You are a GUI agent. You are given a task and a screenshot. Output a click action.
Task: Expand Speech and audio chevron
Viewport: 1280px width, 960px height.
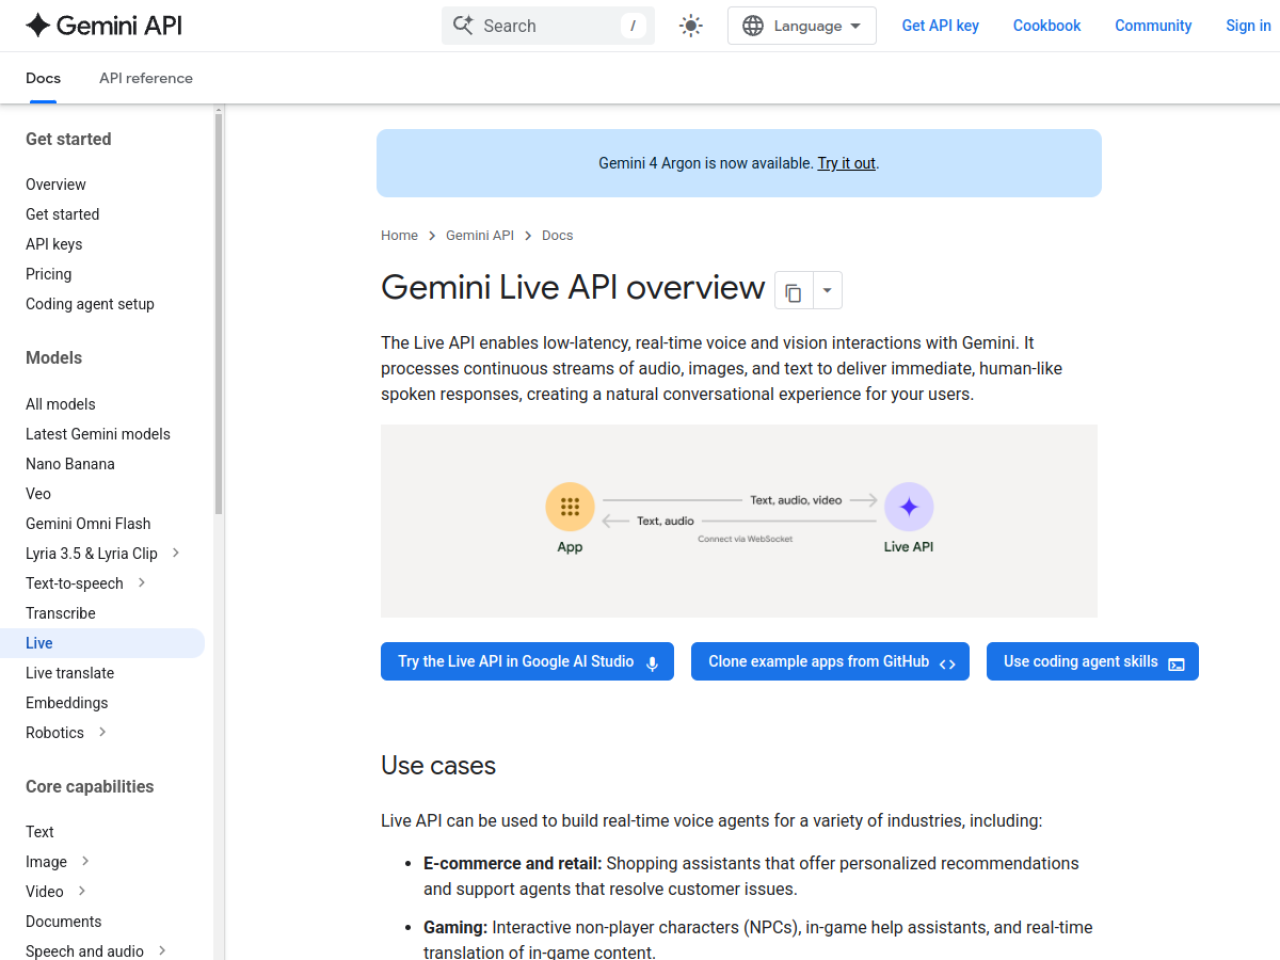[x=162, y=951]
